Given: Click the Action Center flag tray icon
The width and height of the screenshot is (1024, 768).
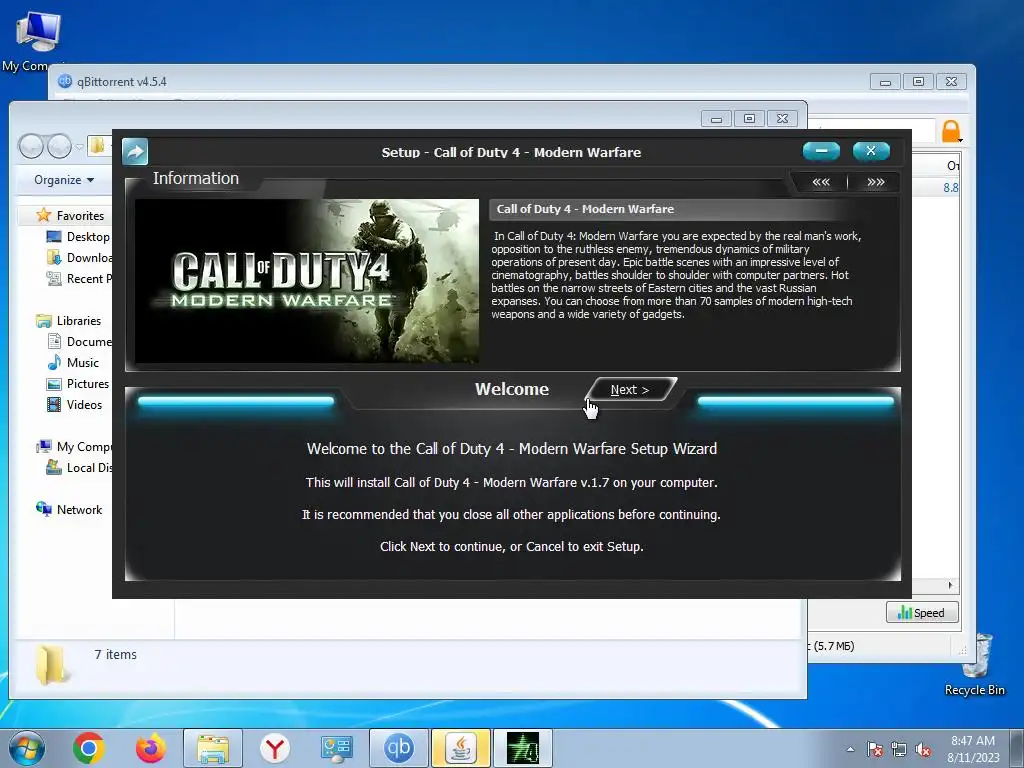Looking at the screenshot, I should (x=875, y=750).
